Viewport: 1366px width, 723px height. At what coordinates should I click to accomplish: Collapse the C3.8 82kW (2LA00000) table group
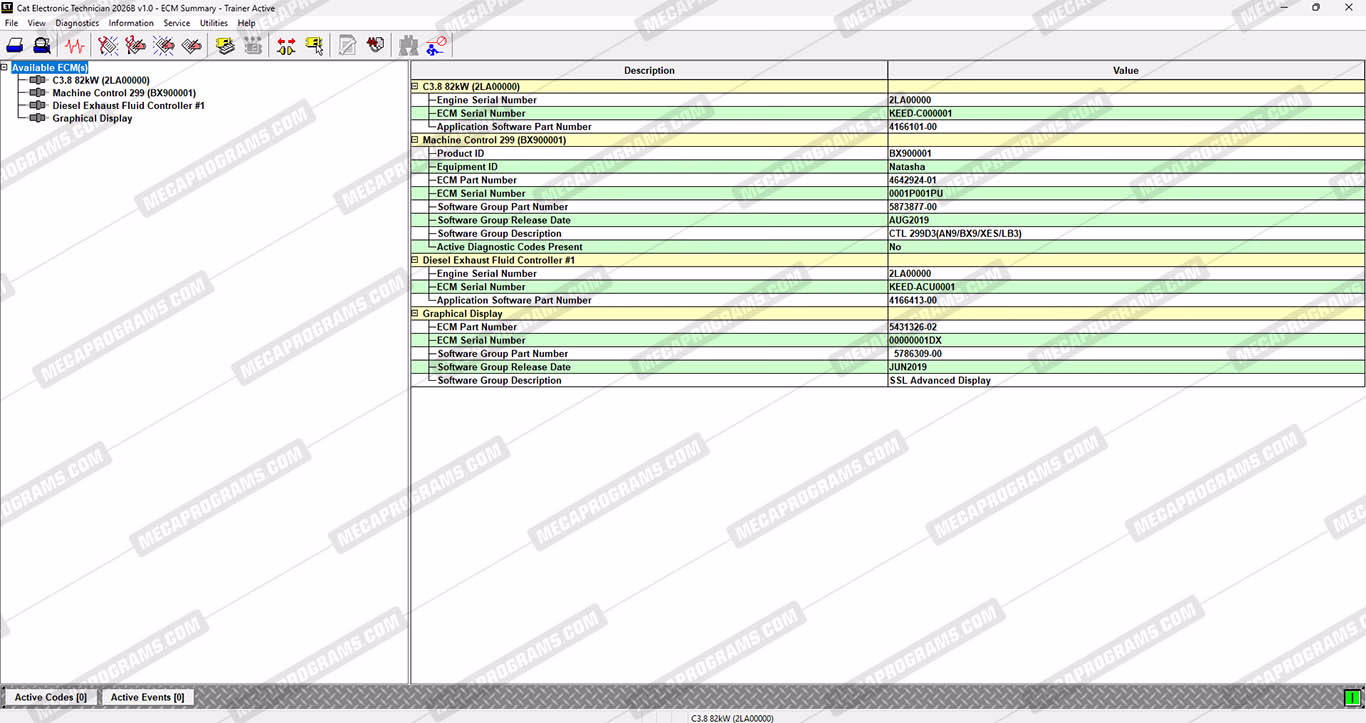pyautogui.click(x=415, y=87)
